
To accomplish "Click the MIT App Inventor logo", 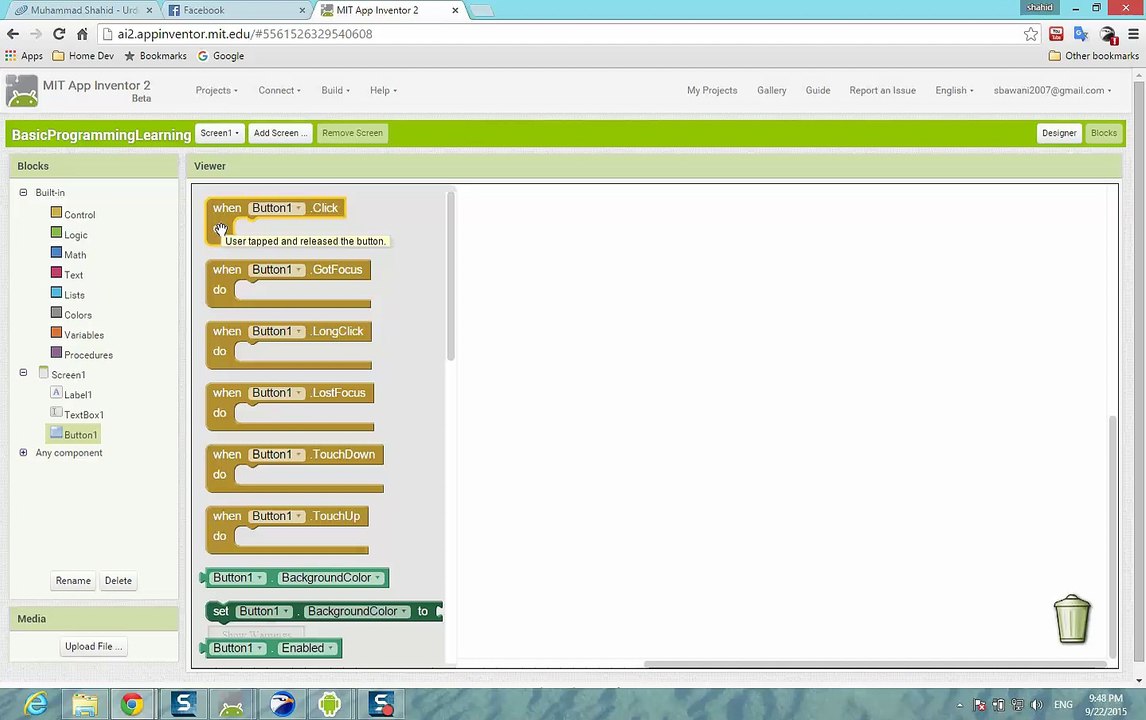I will (22, 91).
